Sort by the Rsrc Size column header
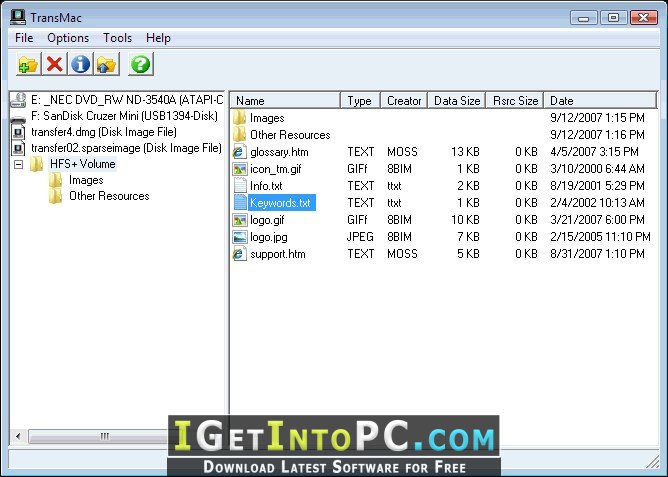 [x=515, y=101]
